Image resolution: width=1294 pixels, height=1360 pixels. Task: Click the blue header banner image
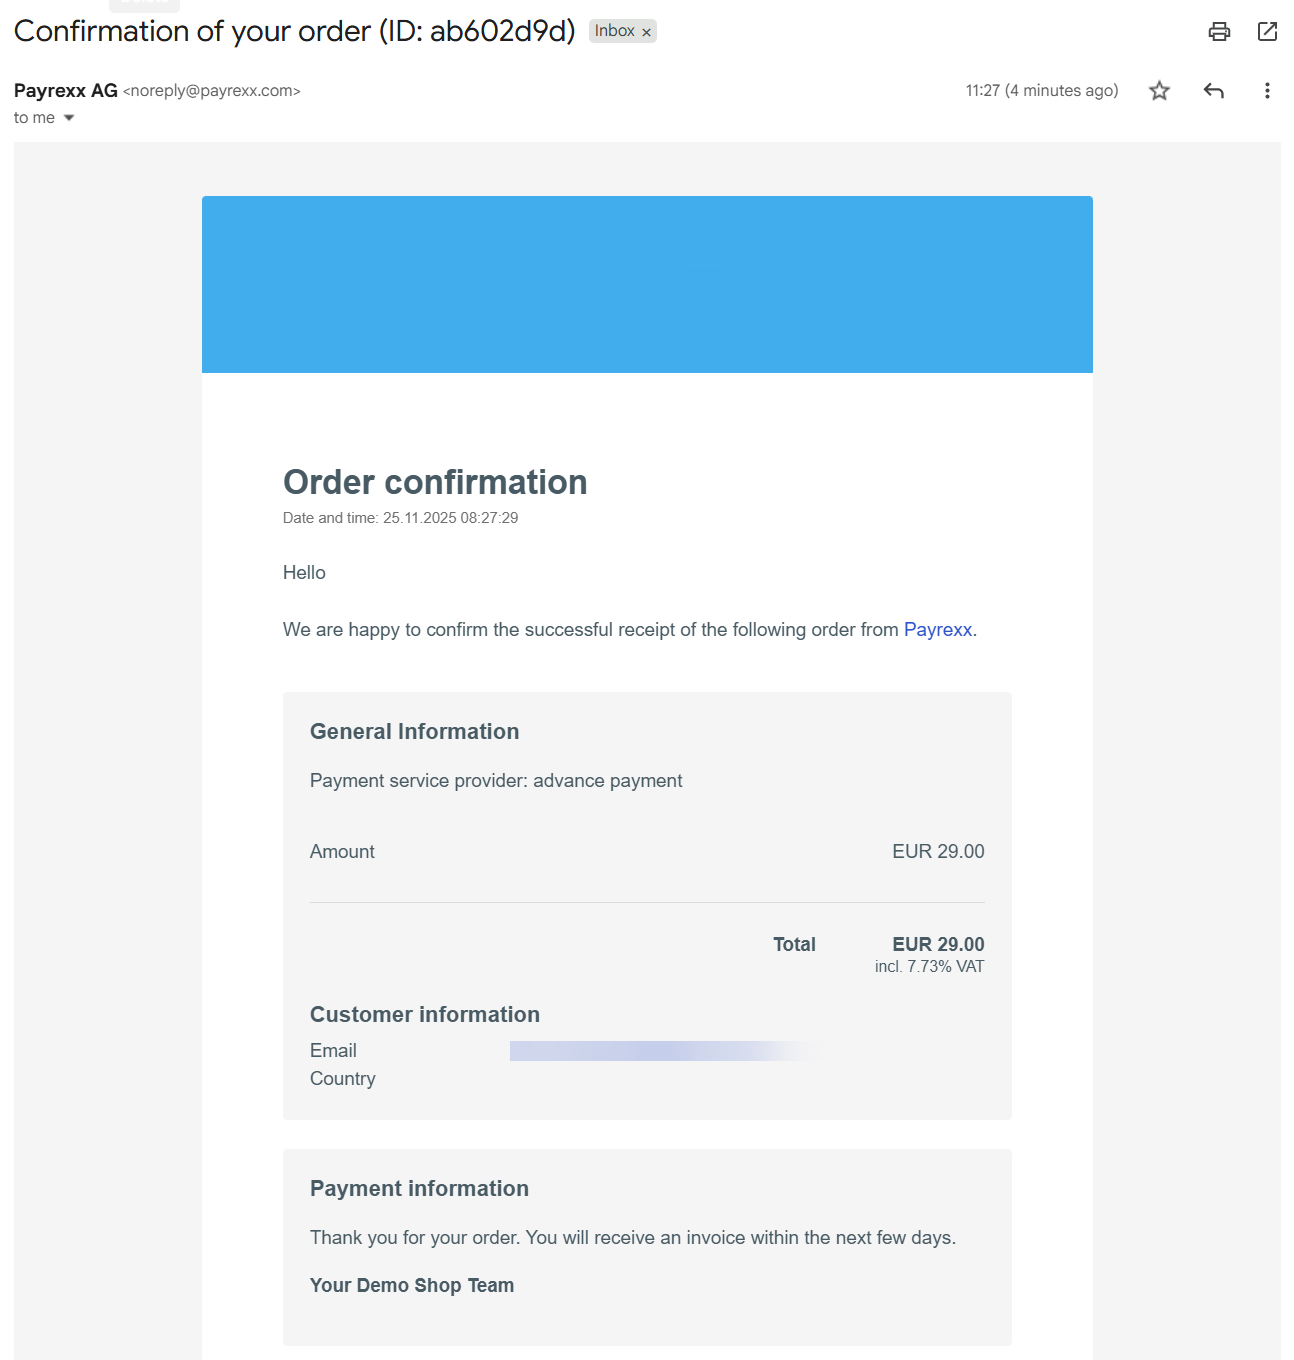pyautogui.click(x=647, y=284)
